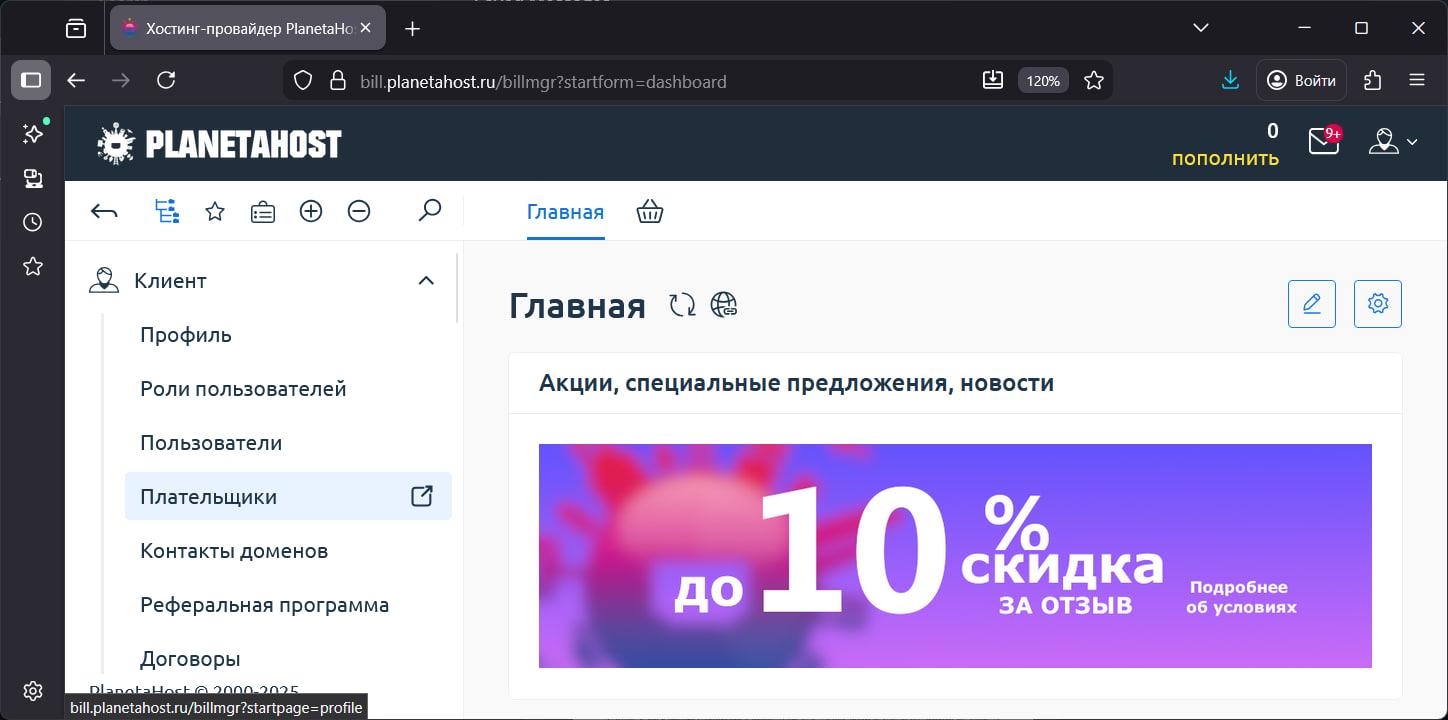This screenshot has width=1448, height=720.
Task: Switch to the Главная tab
Action: (x=565, y=211)
